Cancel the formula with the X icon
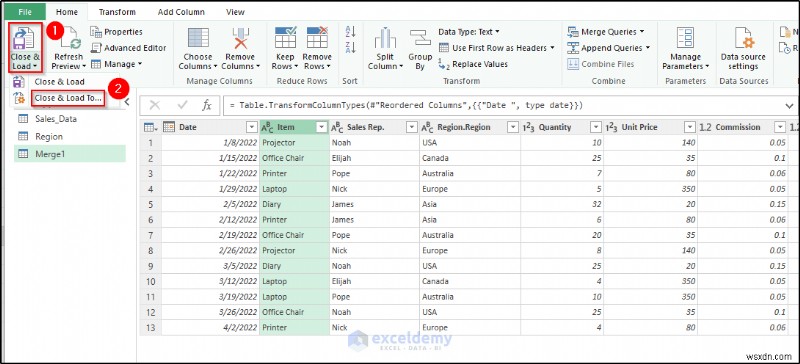800x364 pixels. click(x=155, y=105)
